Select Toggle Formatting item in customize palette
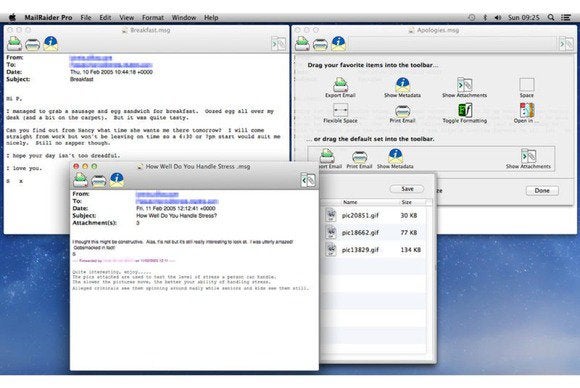580x388 pixels. (x=465, y=113)
